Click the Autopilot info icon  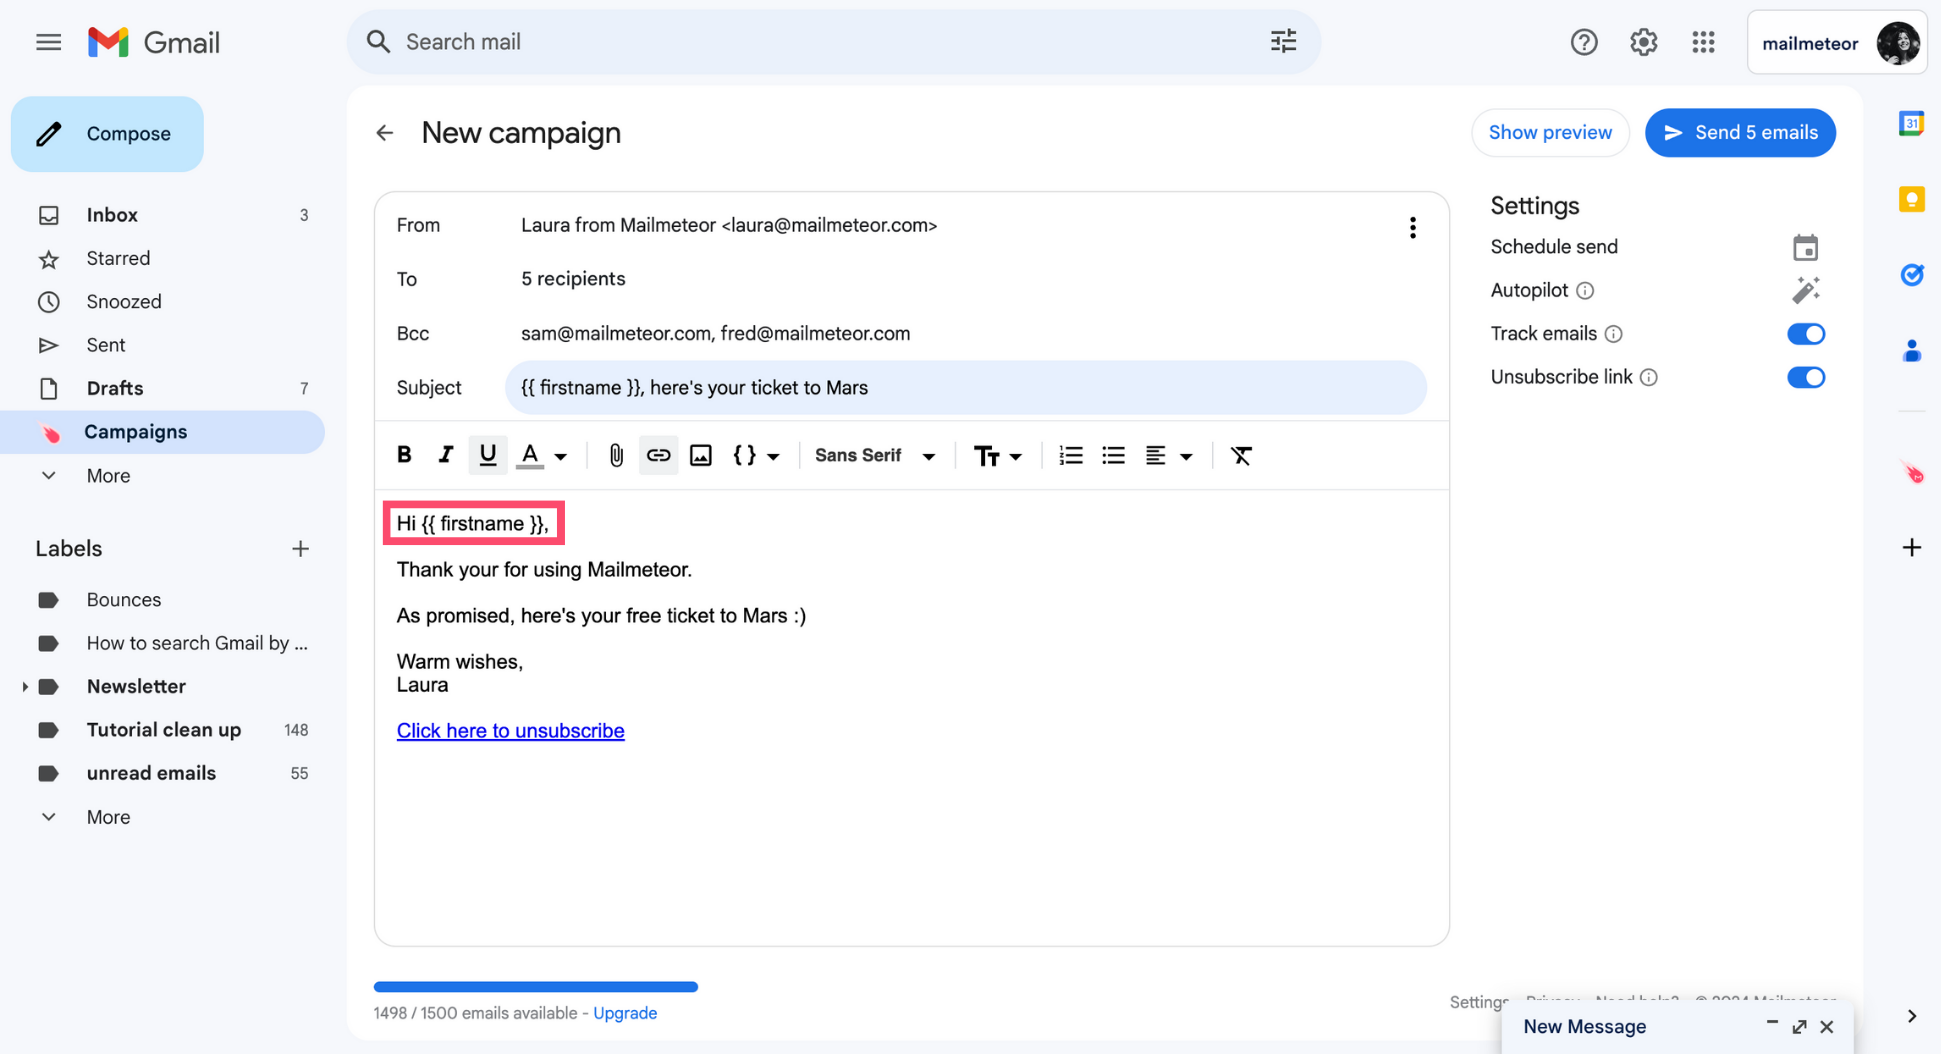(x=1585, y=291)
